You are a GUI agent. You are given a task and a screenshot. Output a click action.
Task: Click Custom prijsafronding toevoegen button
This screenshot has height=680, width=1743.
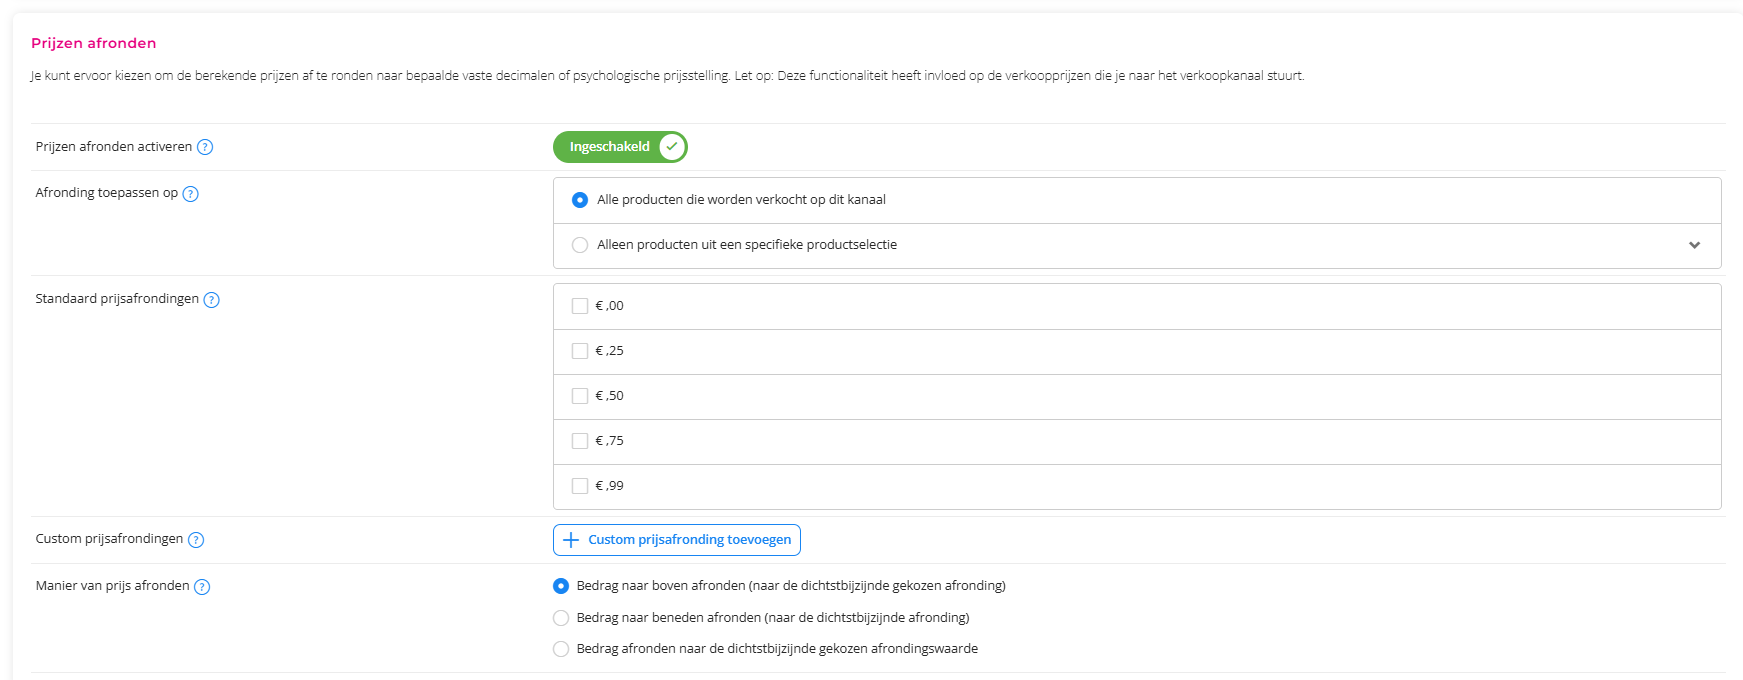[677, 540]
